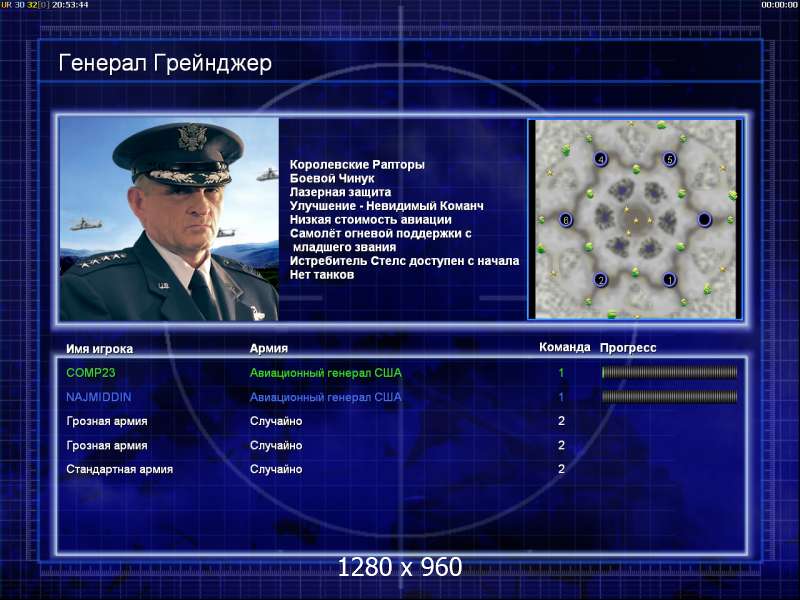
Task: Click "Лазерная защита" feature line
Action: pos(340,192)
